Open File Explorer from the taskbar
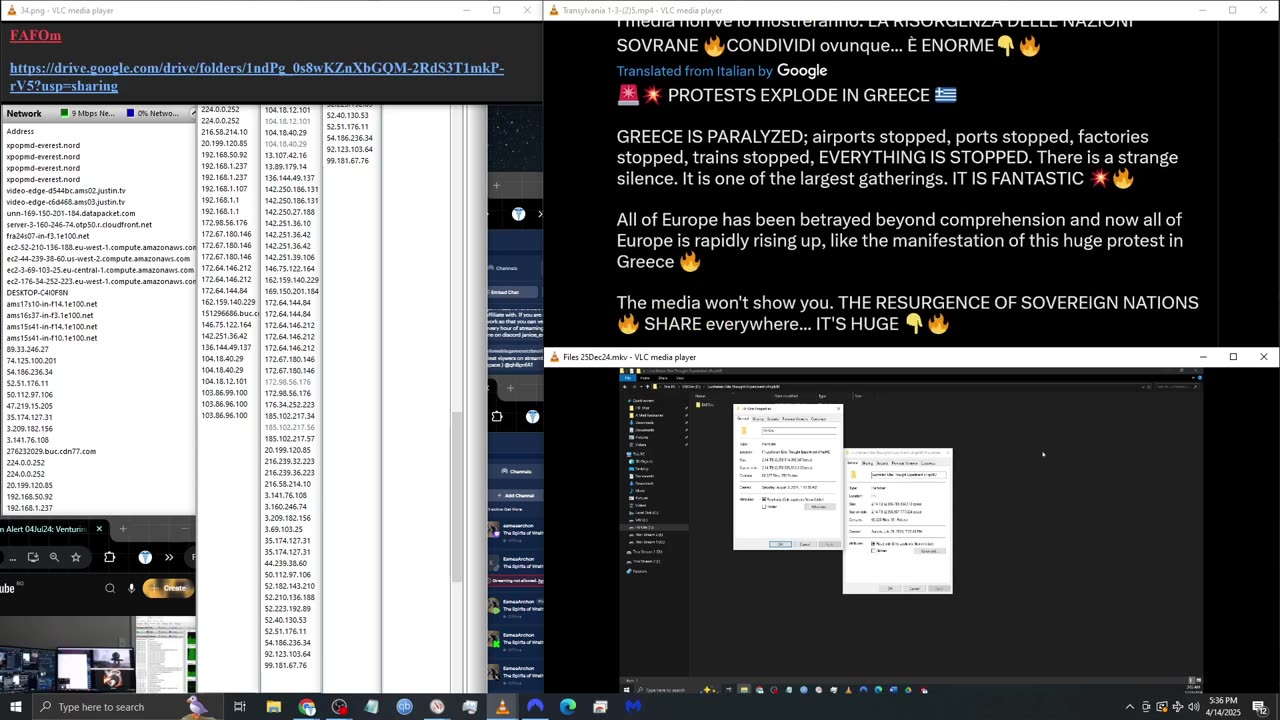The width and height of the screenshot is (1280, 720). [273, 707]
